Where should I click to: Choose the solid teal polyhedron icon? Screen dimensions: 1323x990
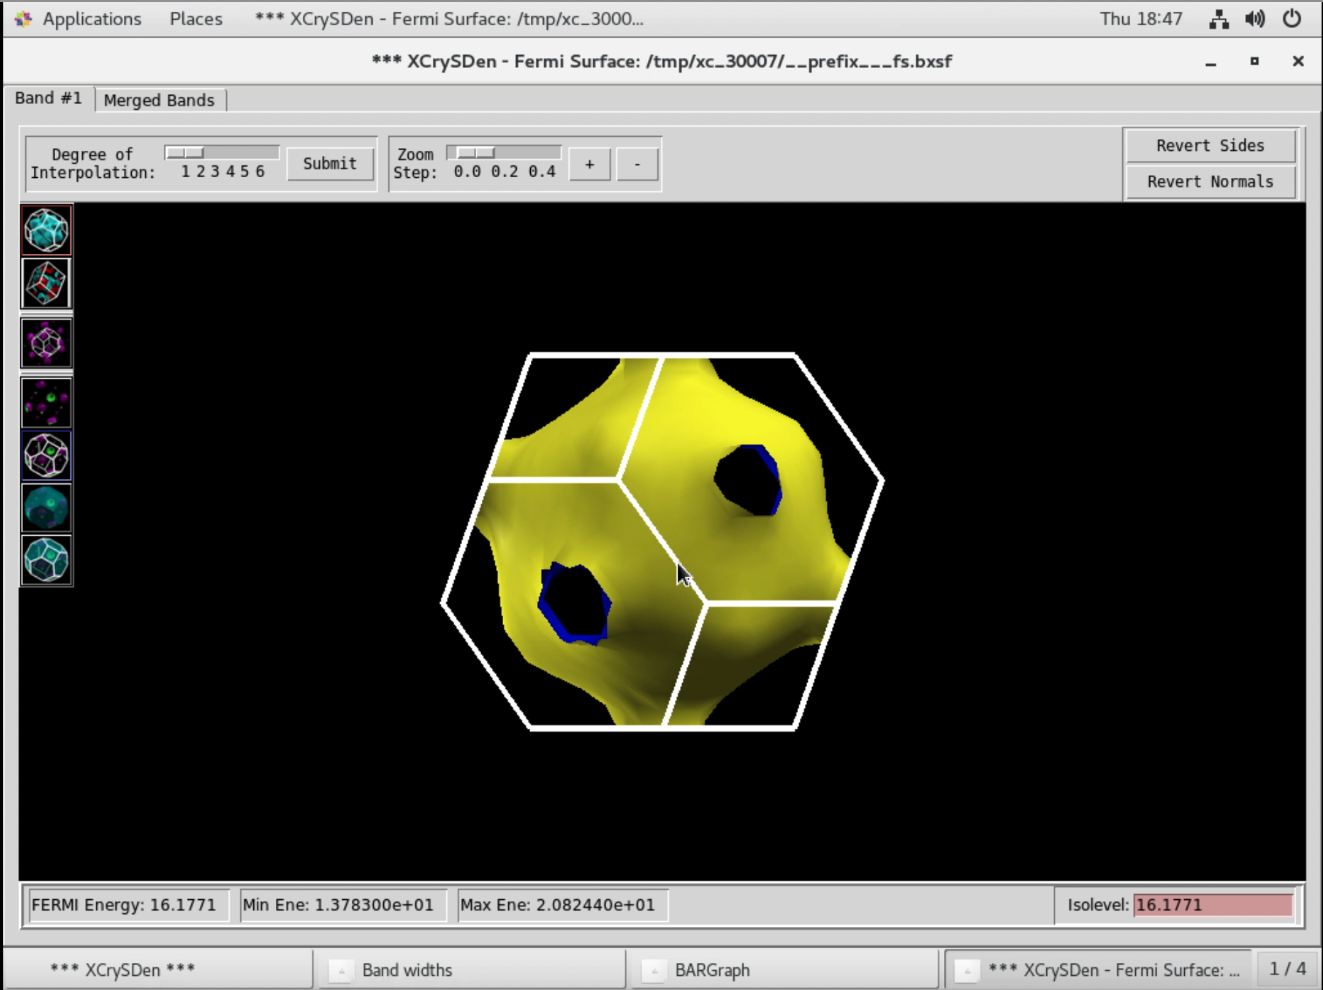(46, 507)
